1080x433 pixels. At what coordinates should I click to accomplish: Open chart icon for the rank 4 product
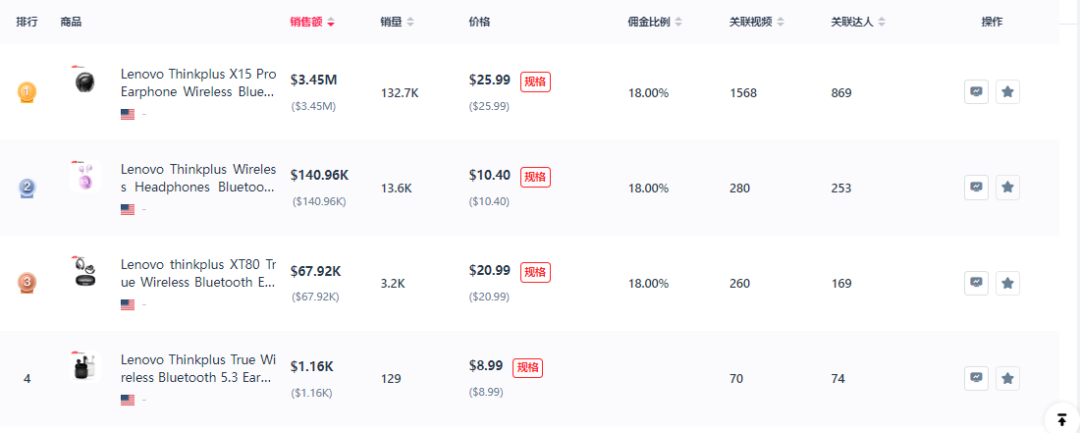click(x=976, y=378)
